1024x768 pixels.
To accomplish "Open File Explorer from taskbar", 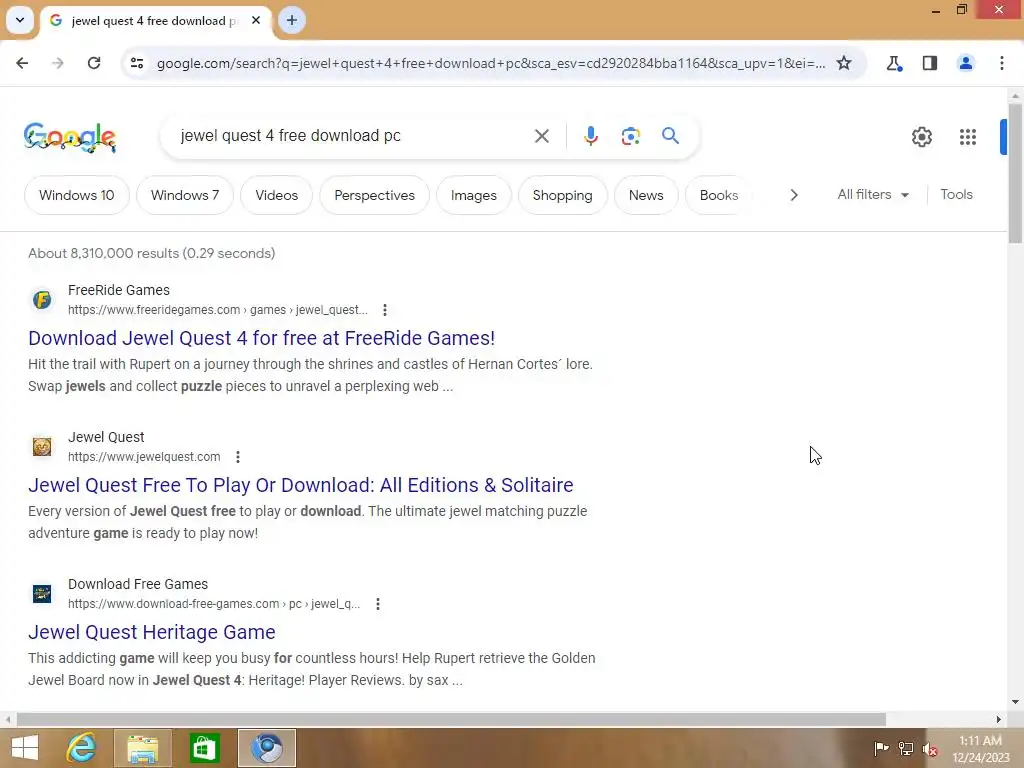I will (x=142, y=748).
